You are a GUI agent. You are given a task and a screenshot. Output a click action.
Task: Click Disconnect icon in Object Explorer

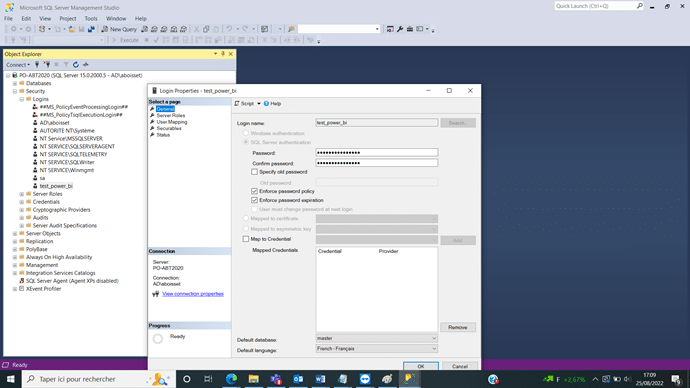pyautogui.click(x=47, y=65)
